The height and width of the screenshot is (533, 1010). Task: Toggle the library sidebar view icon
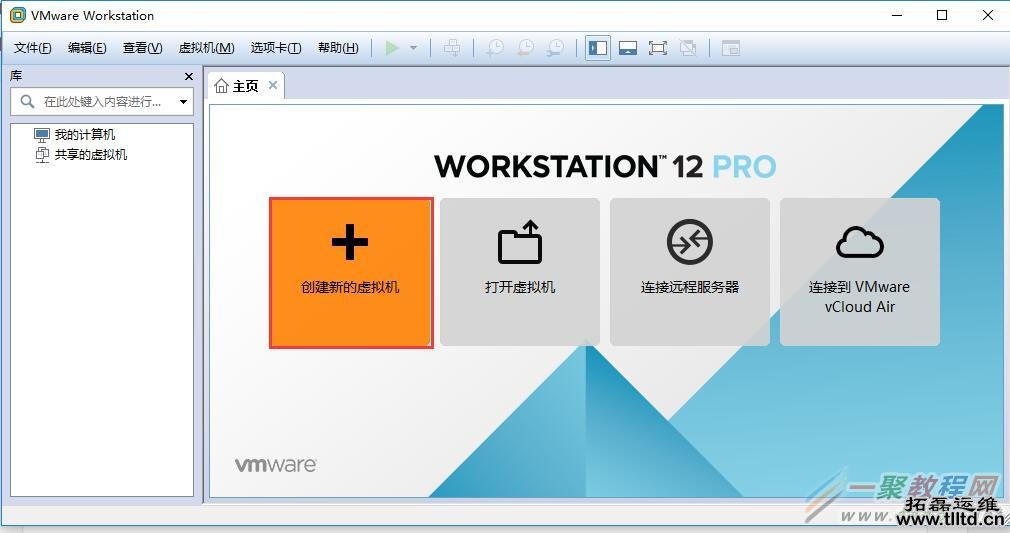pyautogui.click(x=598, y=48)
